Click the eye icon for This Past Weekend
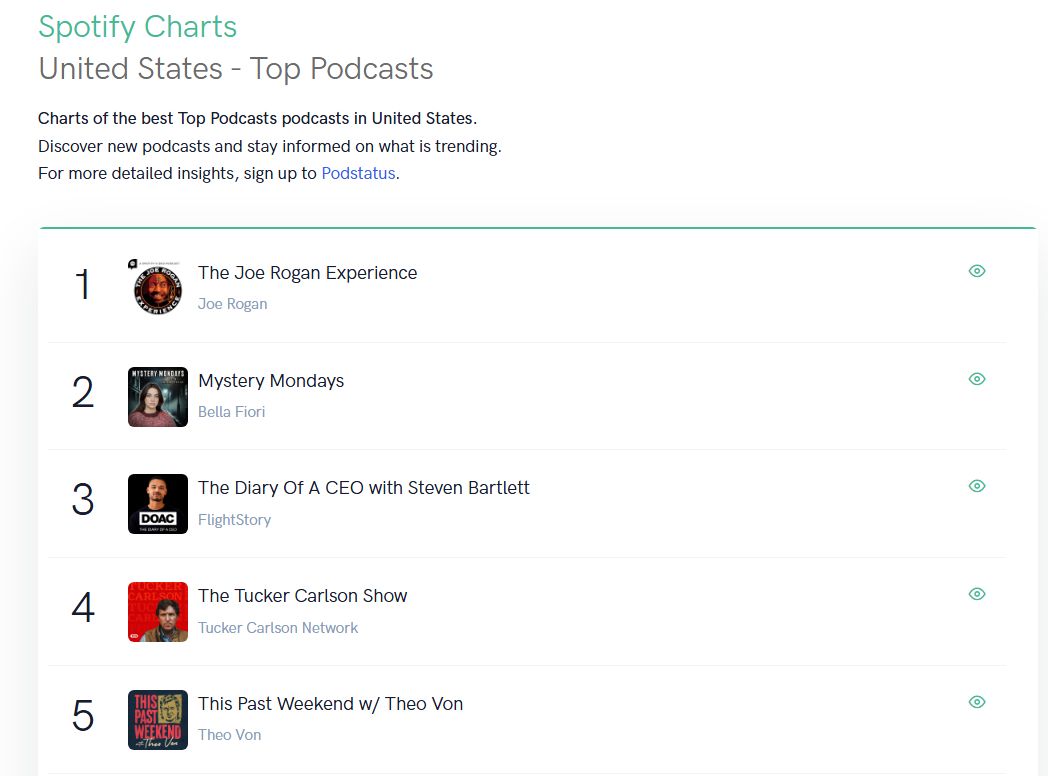Image resolution: width=1048 pixels, height=776 pixels. 977,702
